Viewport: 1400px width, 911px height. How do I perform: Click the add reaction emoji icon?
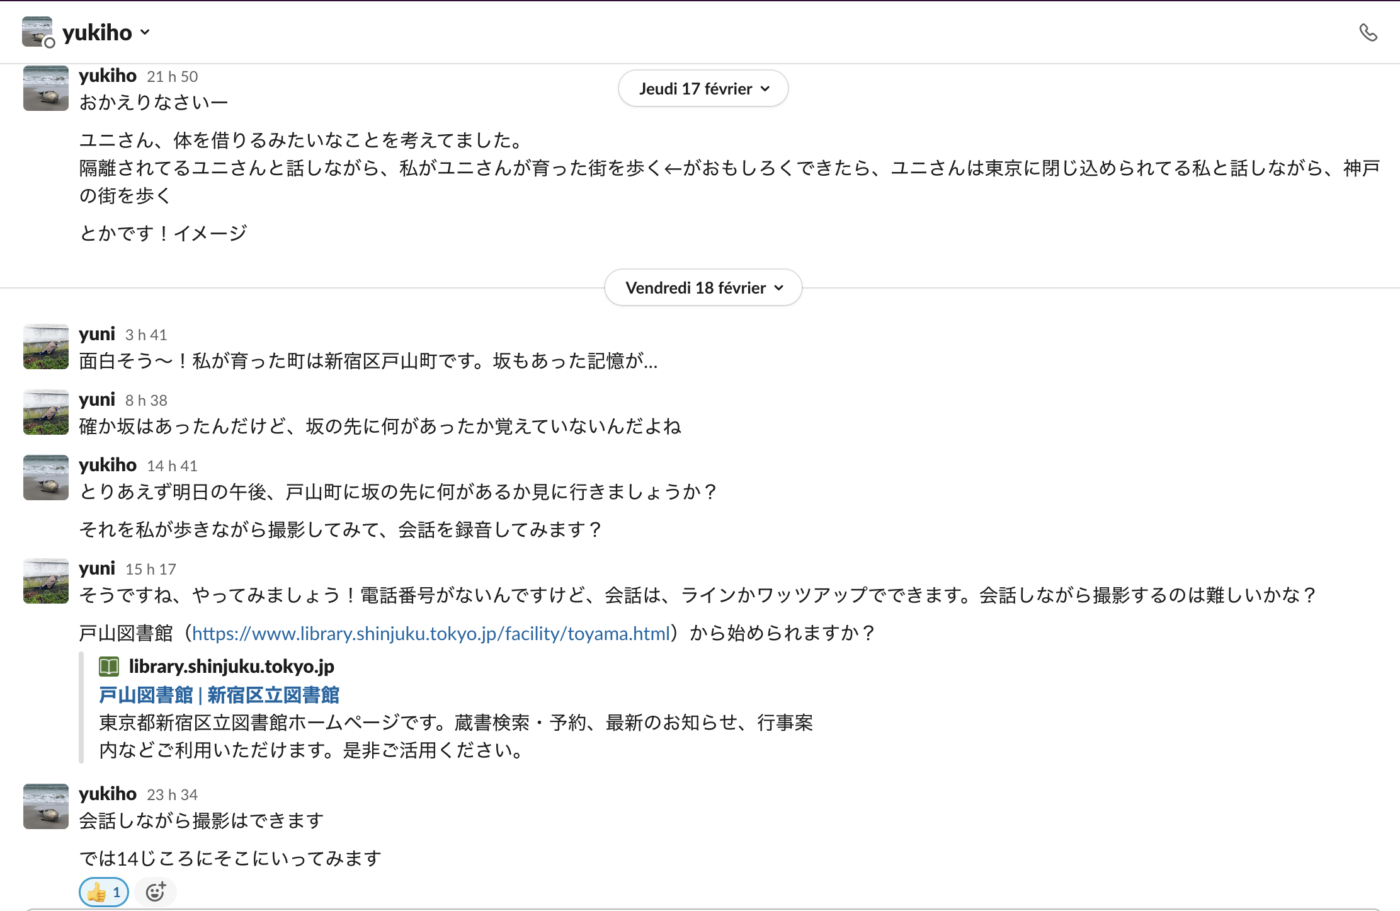click(155, 892)
